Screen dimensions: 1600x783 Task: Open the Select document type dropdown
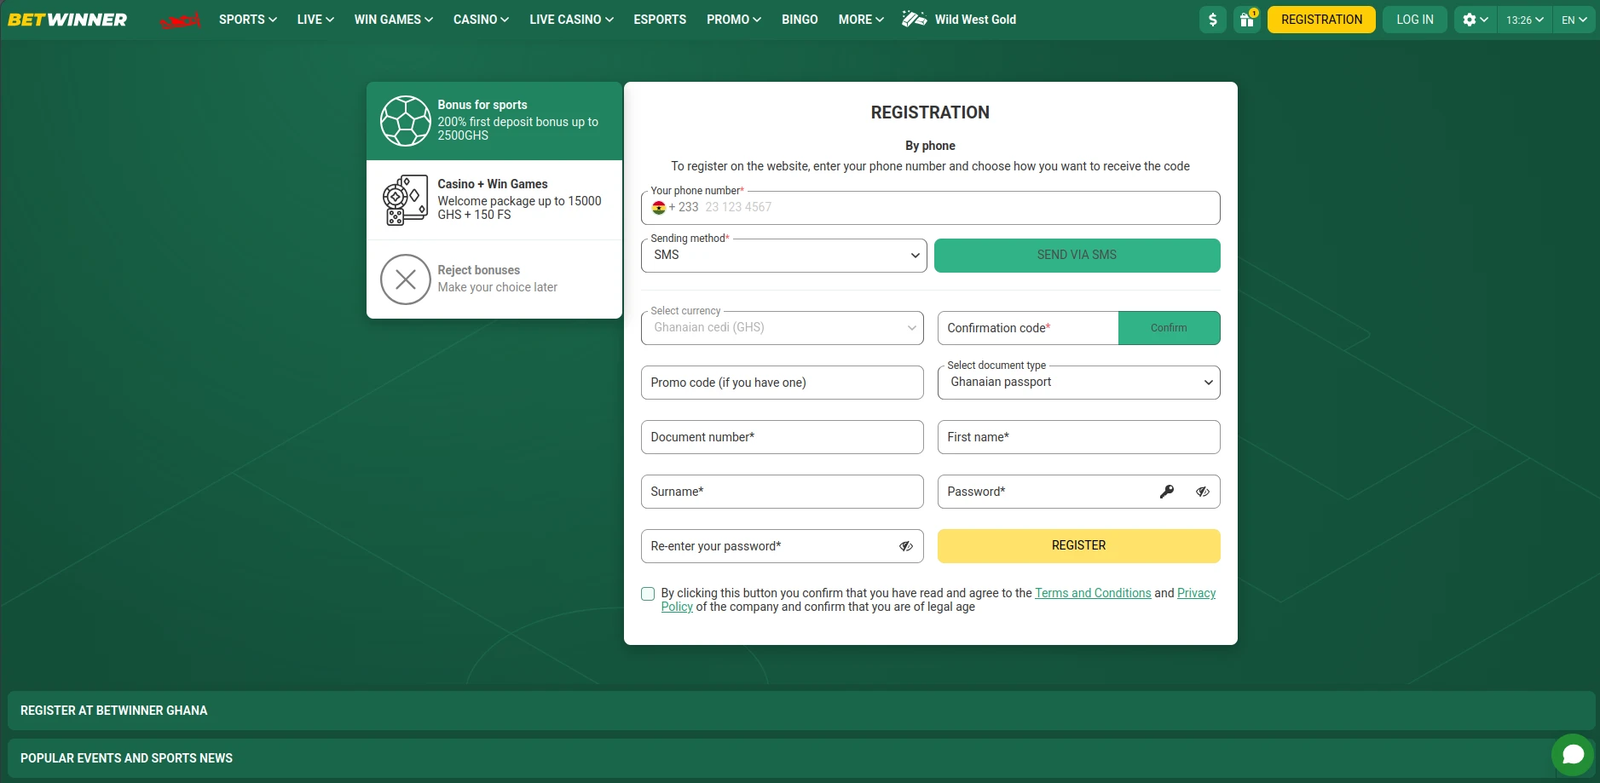[1079, 383]
